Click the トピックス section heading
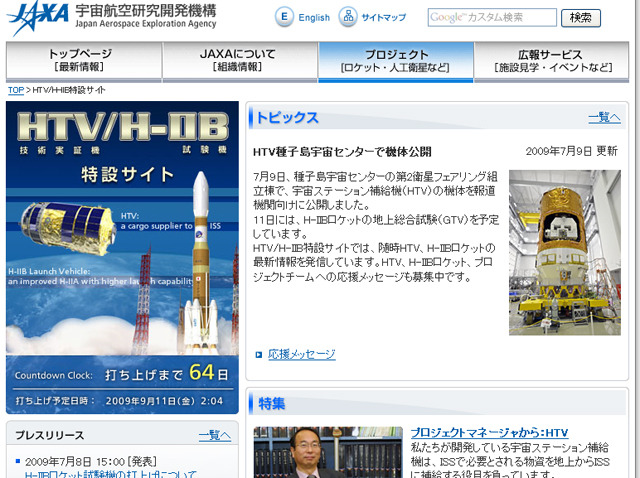Screen dimensions: 640x478 click(287, 118)
